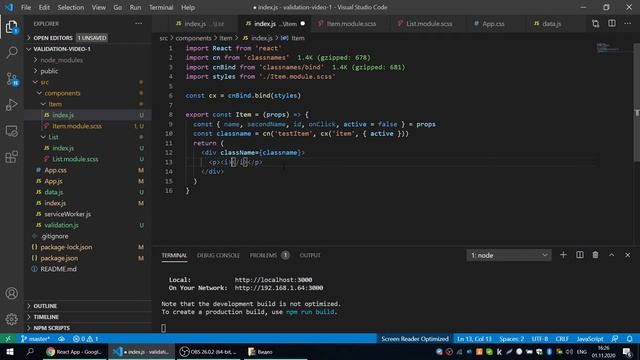Screen dimensions: 640x360
Task: Maximize terminal panel with up chevron
Action: coord(611,255)
